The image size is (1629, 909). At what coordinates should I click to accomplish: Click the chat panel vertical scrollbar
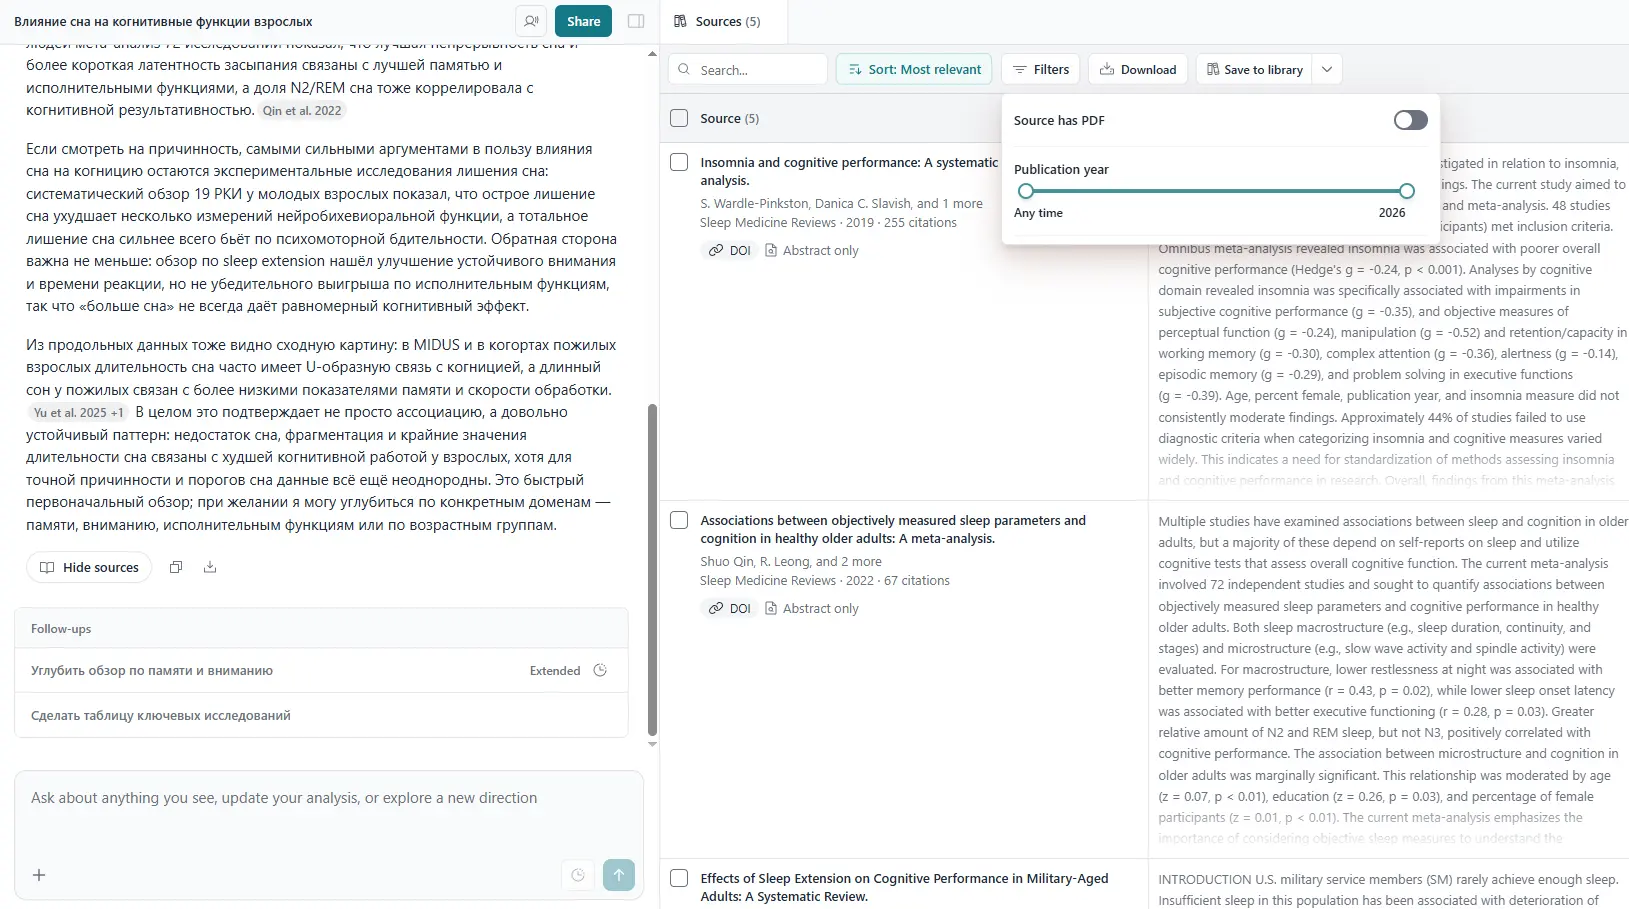point(652,570)
